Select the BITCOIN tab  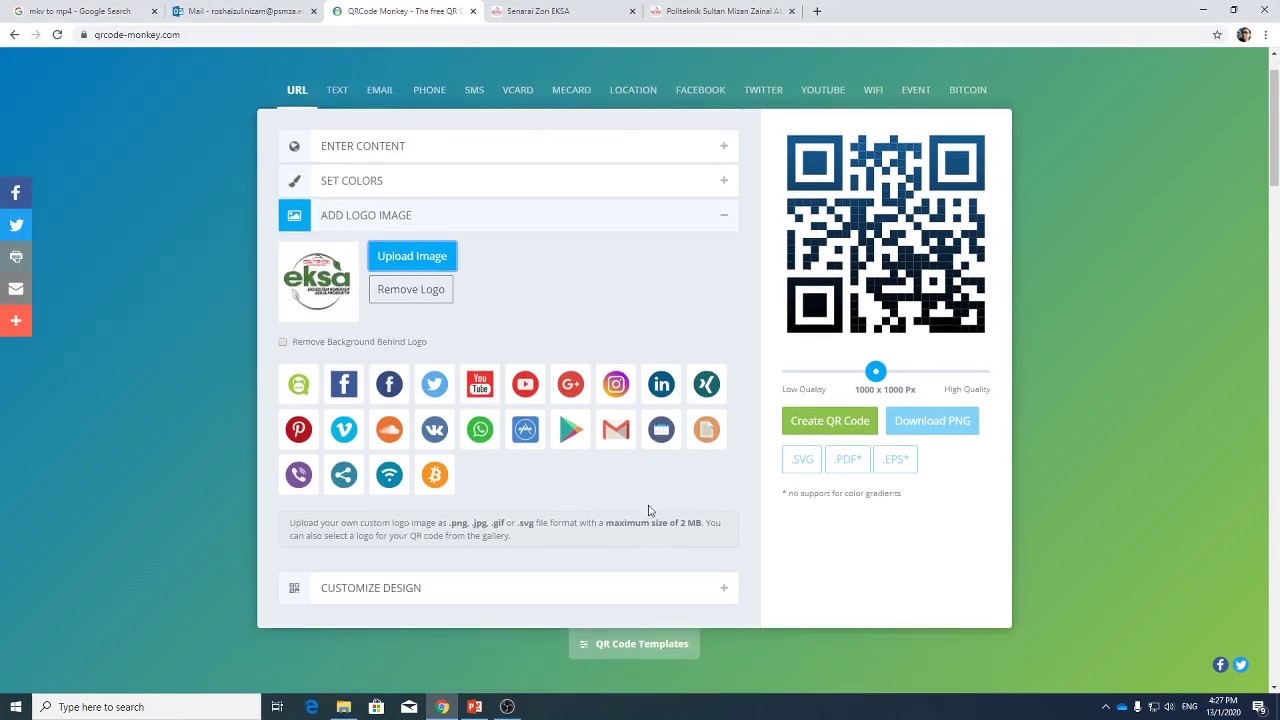[x=968, y=90]
